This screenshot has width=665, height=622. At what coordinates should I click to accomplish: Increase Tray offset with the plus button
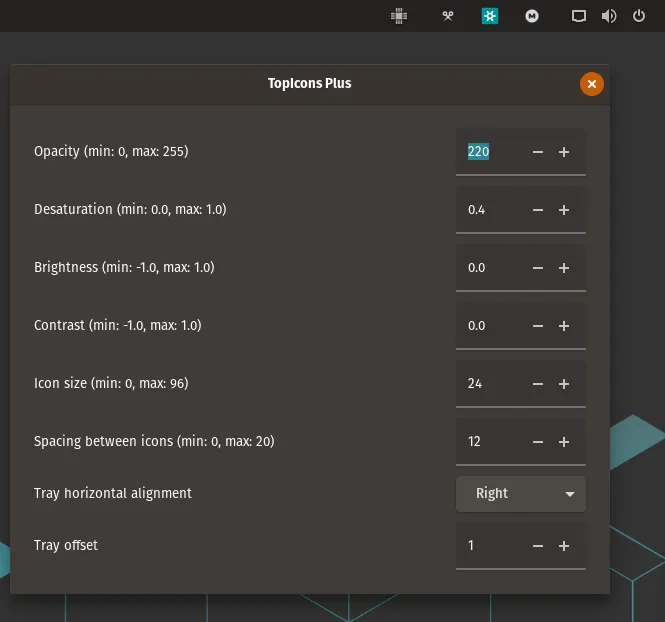point(564,546)
